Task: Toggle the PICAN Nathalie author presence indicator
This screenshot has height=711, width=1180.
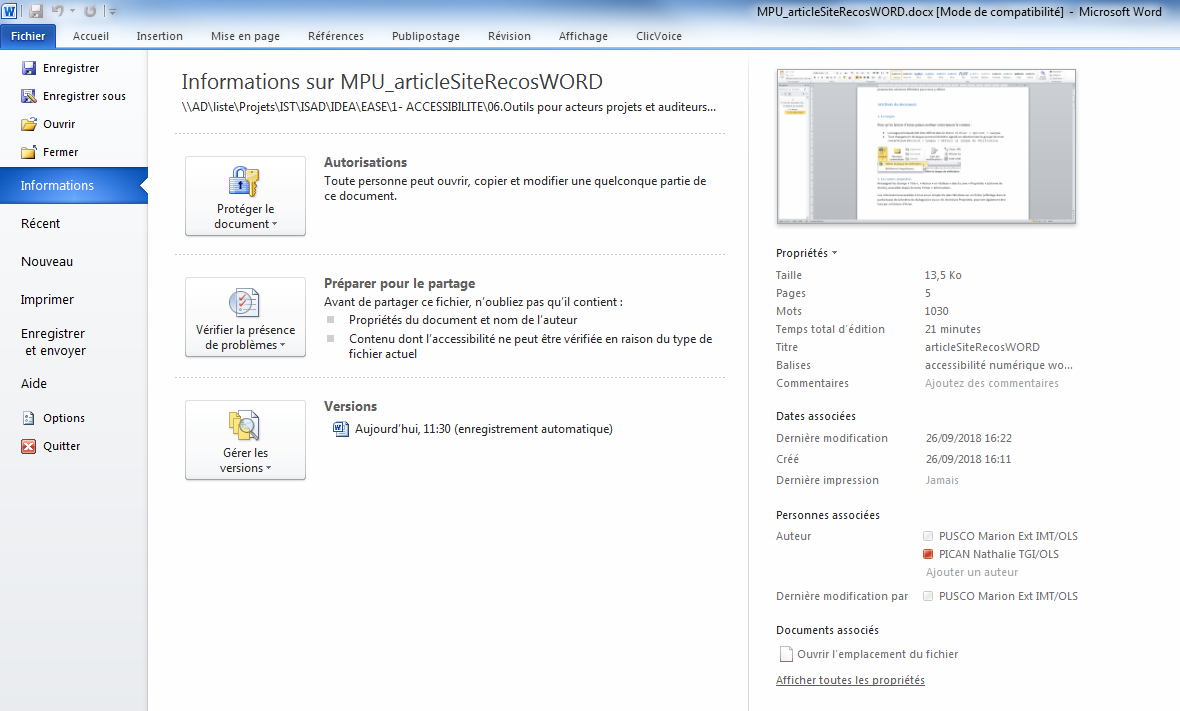Action: (929, 554)
